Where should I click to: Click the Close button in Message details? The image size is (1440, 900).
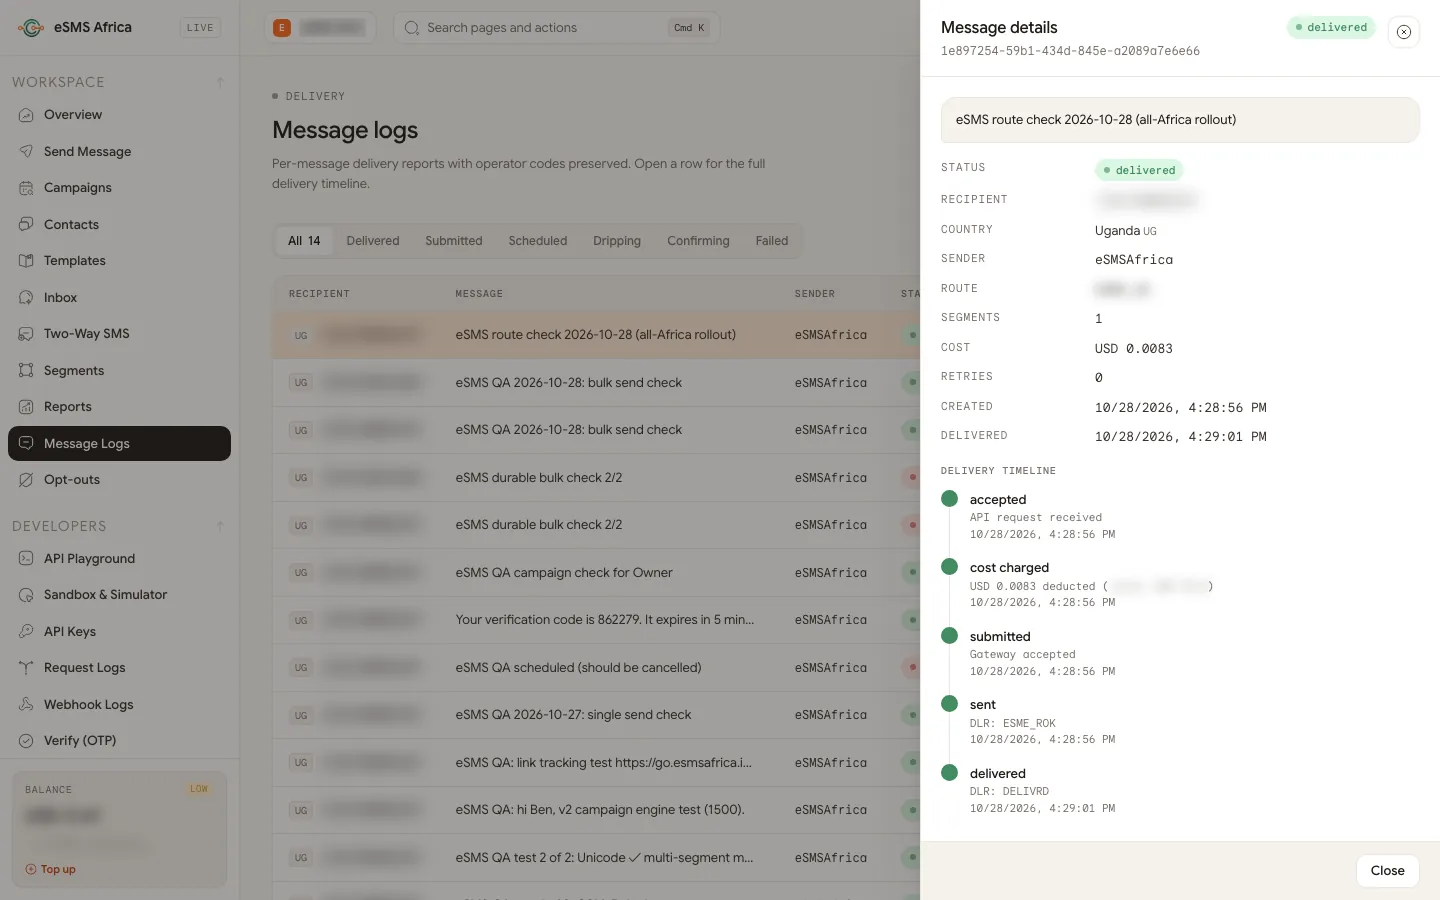click(1388, 871)
